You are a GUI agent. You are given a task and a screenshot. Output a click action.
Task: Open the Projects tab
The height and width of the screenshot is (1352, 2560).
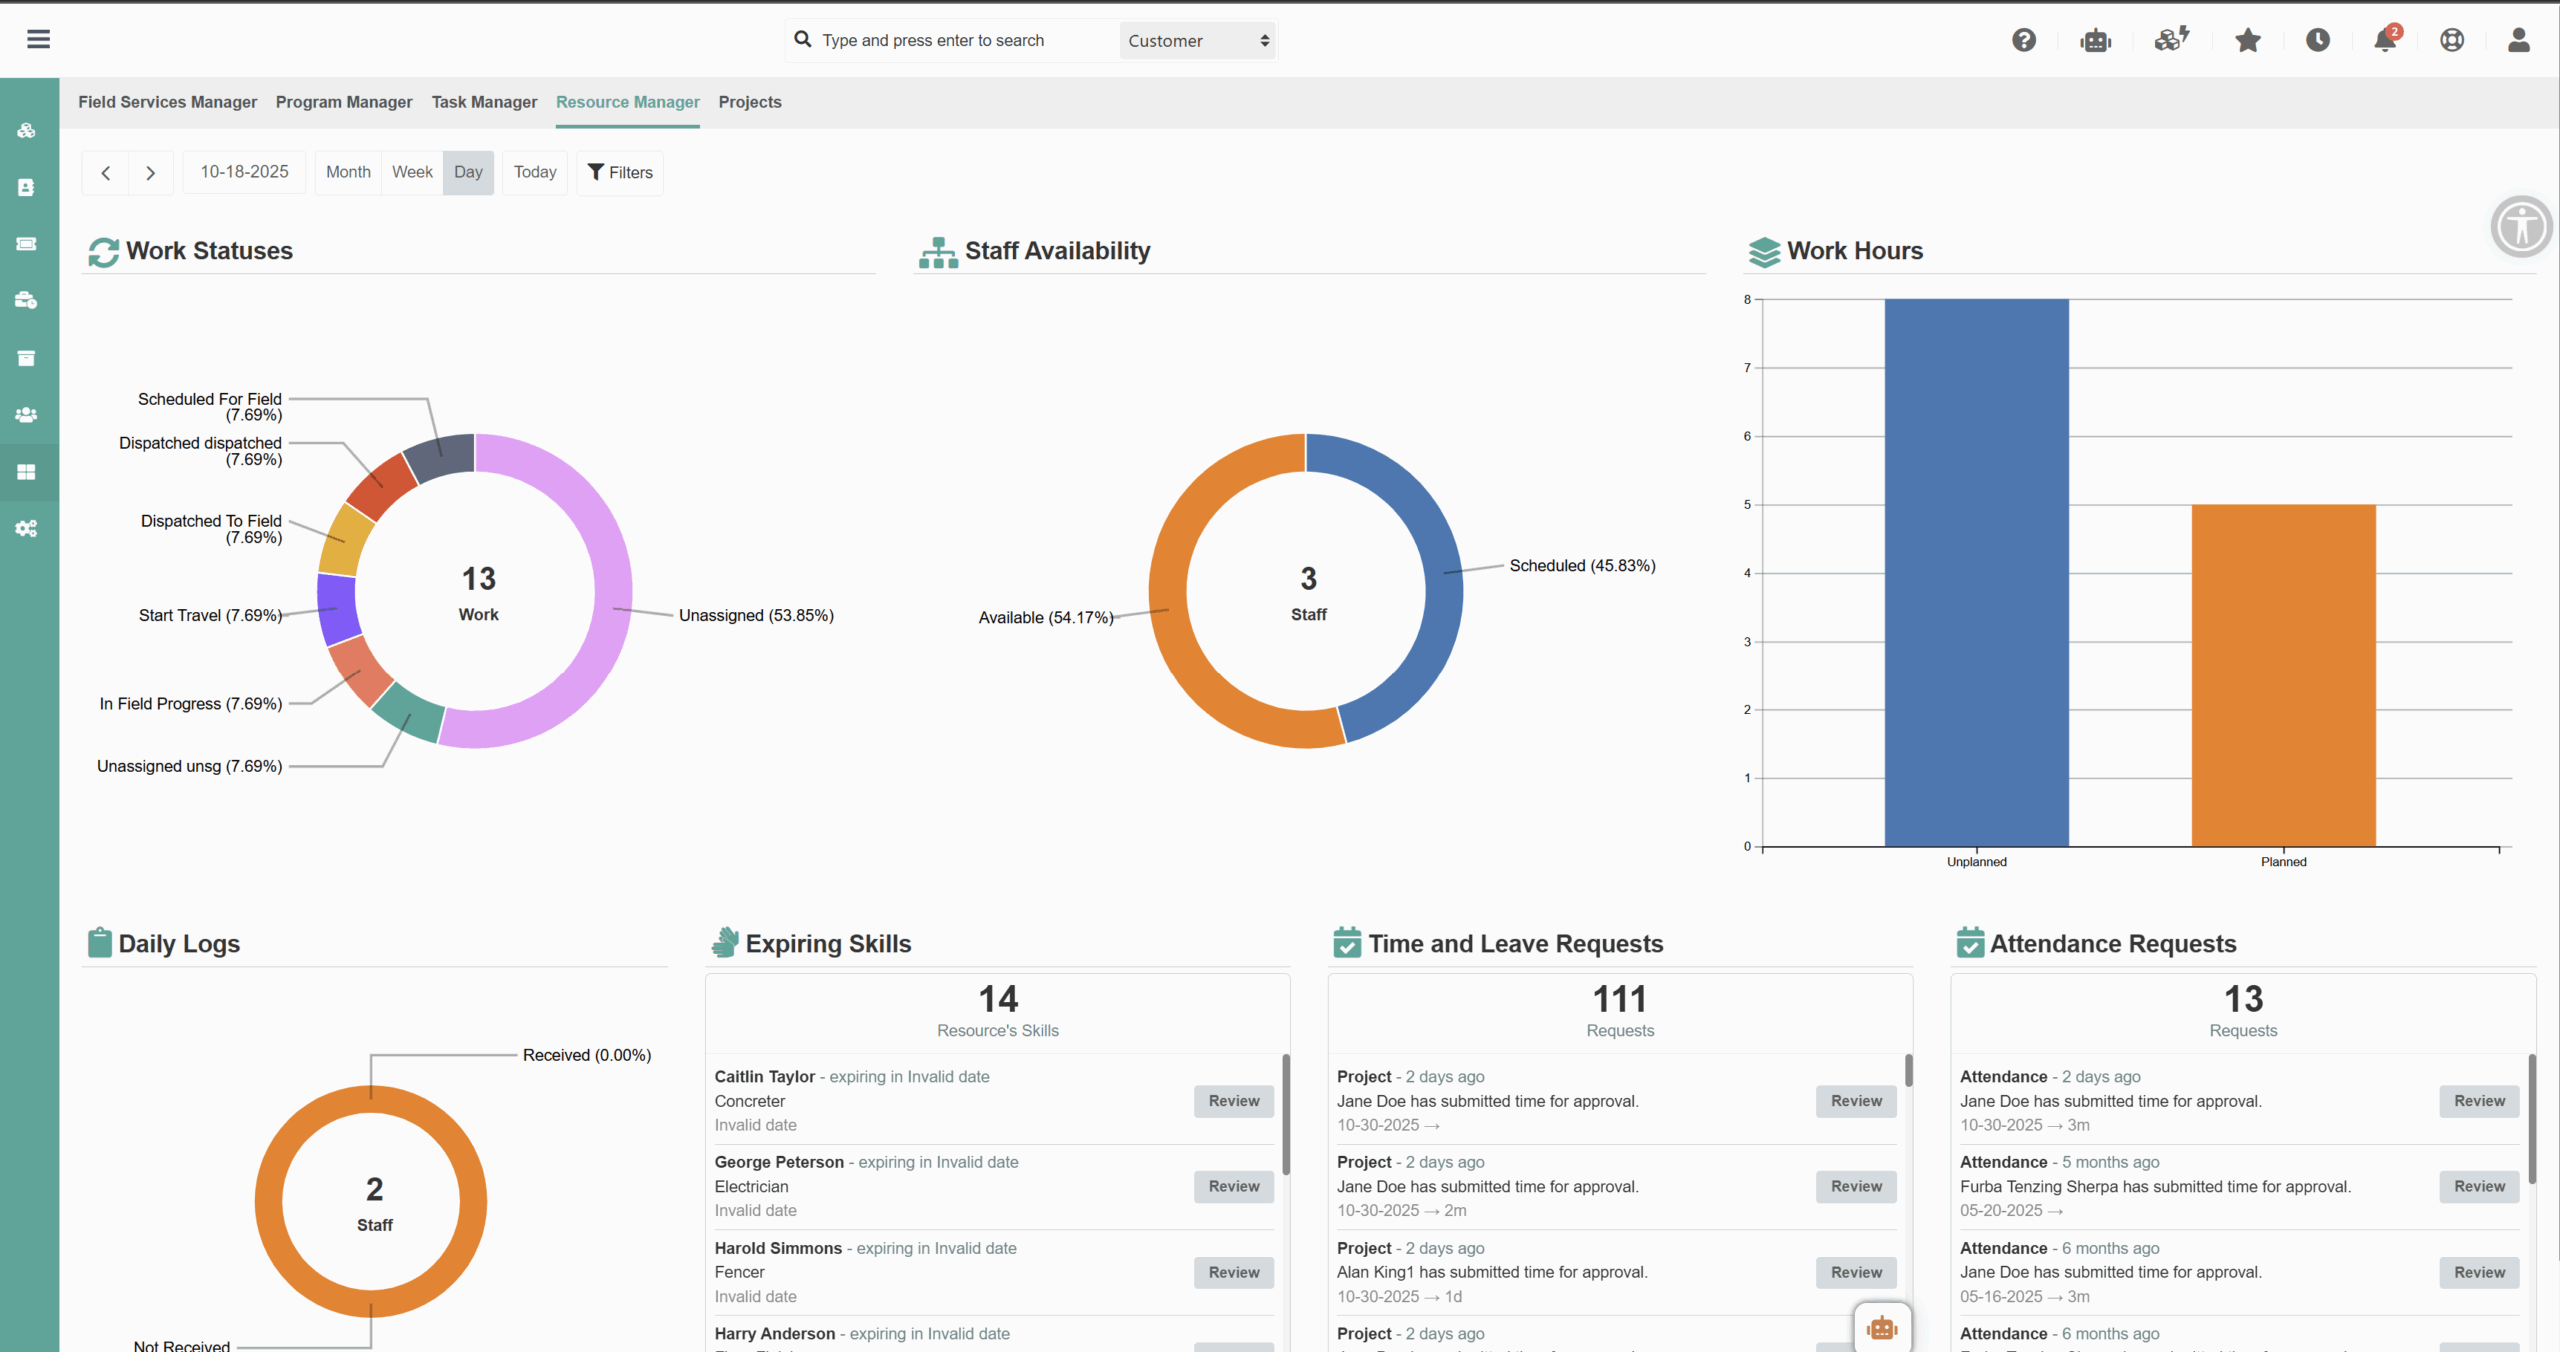tap(750, 102)
